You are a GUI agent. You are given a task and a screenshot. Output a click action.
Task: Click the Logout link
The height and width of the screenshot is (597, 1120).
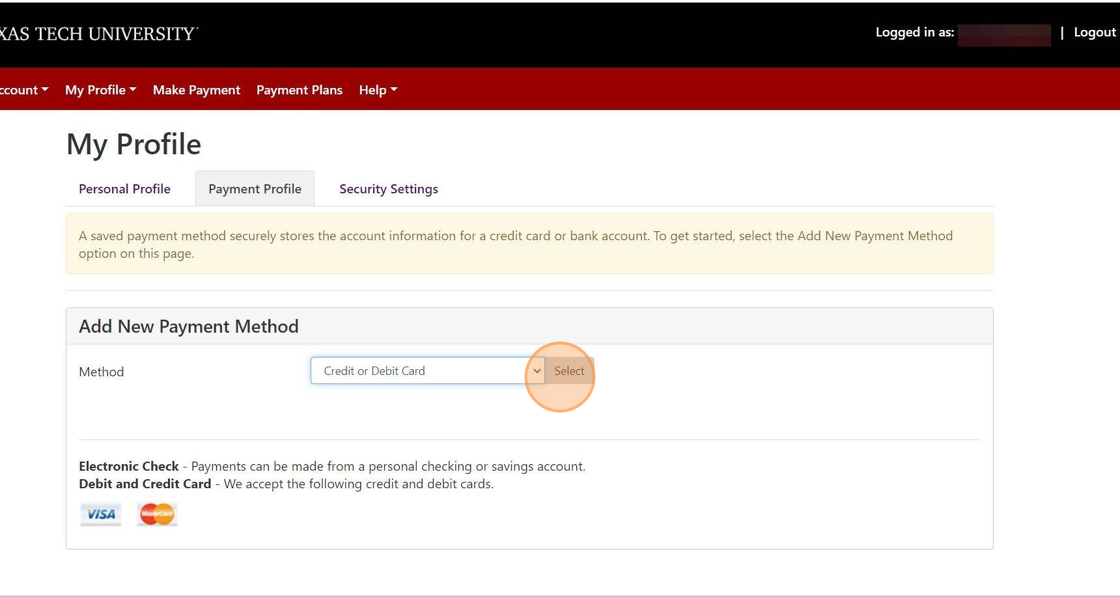[1094, 32]
